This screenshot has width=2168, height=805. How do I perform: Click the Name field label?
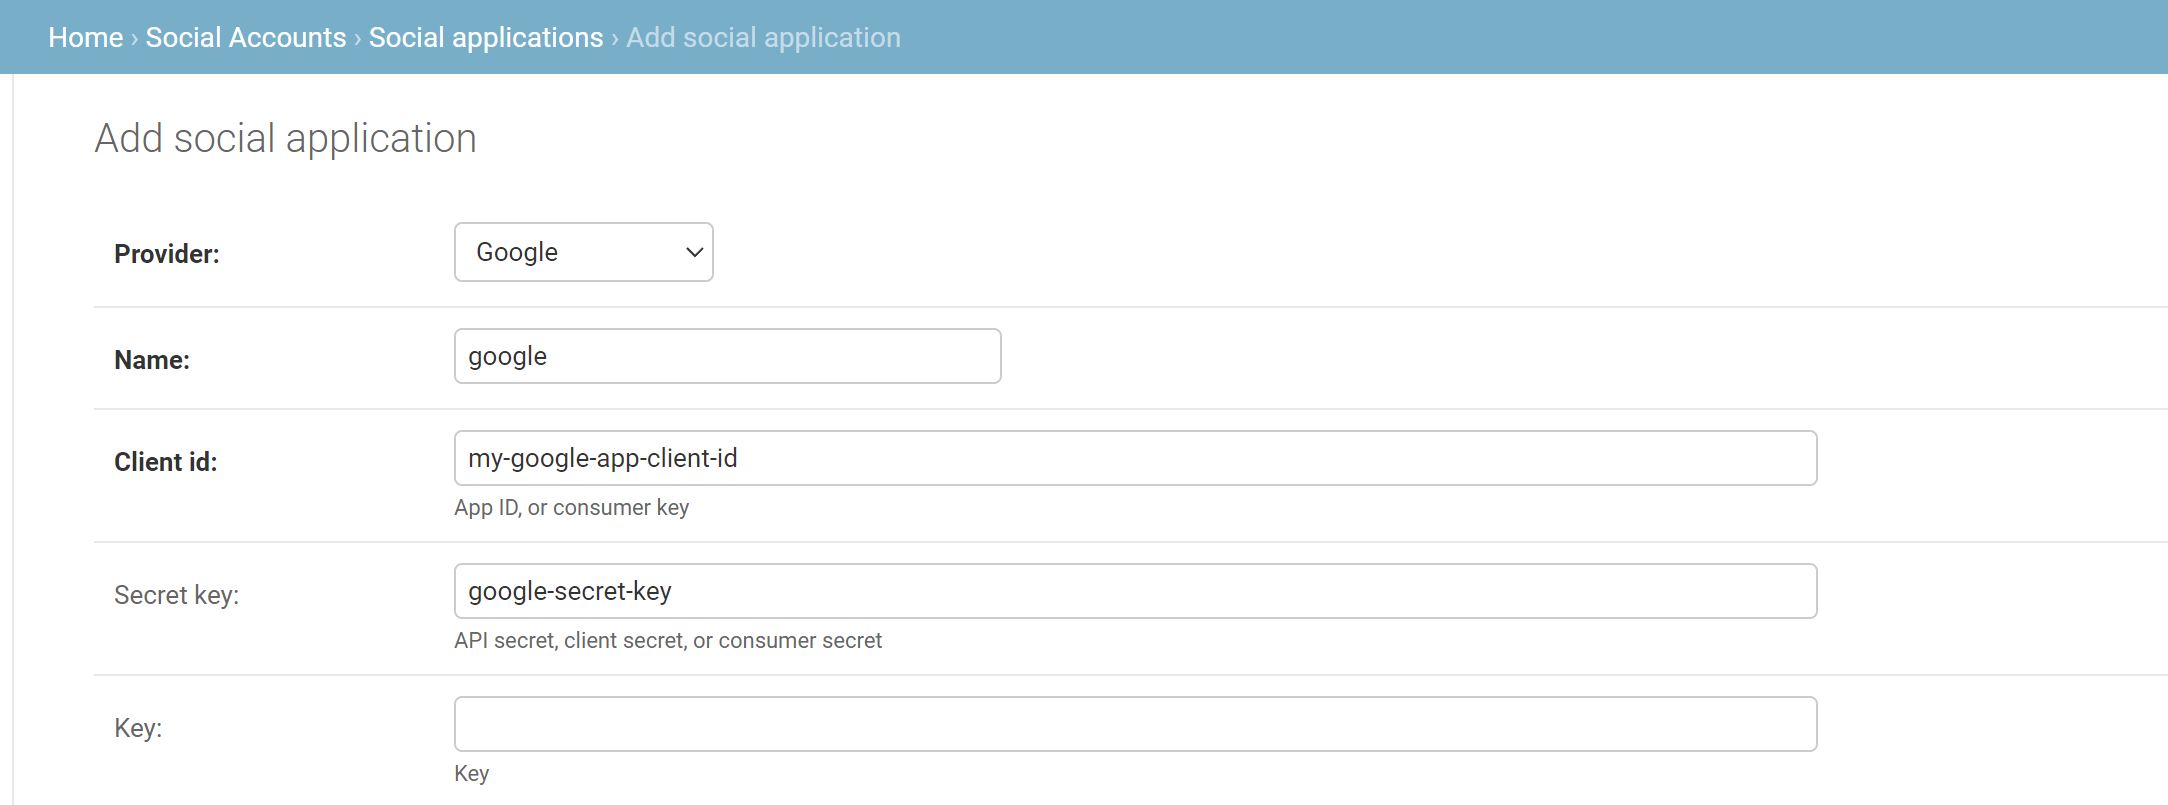point(151,359)
